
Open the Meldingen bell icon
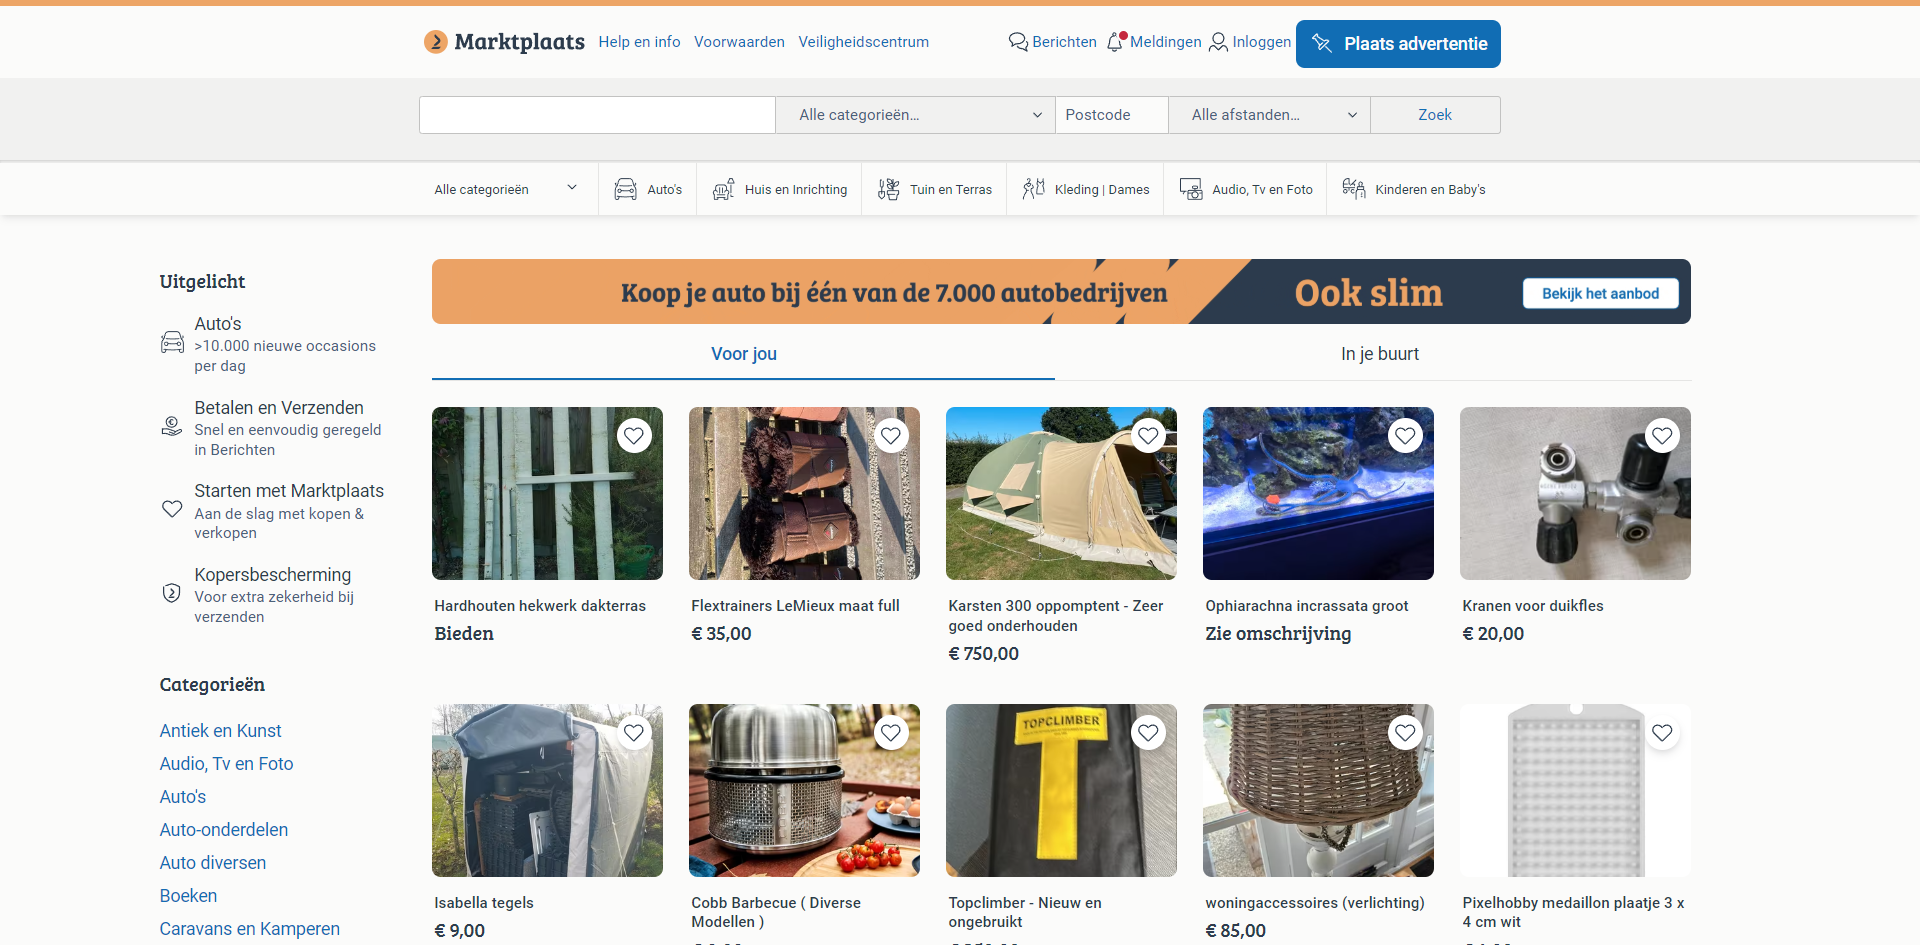click(1116, 42)
